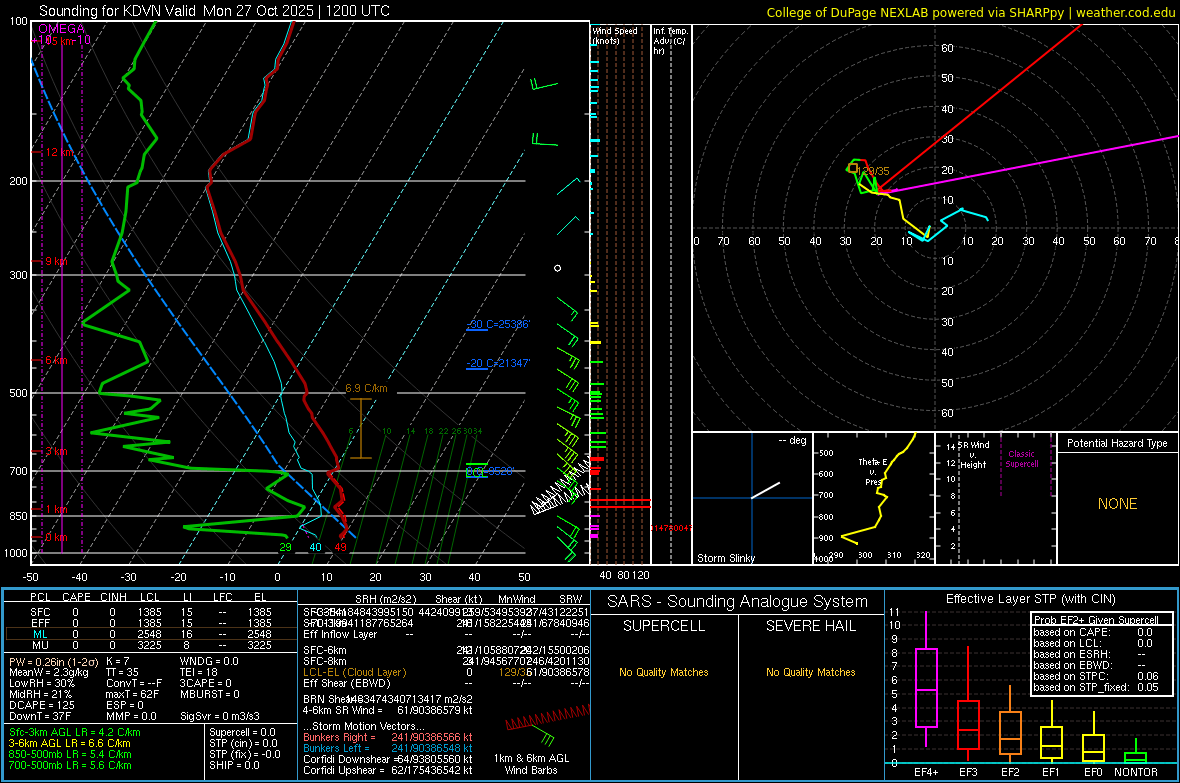Select the '12 km' height marker
Screen dimensions: 1180x783
[59, 152]
